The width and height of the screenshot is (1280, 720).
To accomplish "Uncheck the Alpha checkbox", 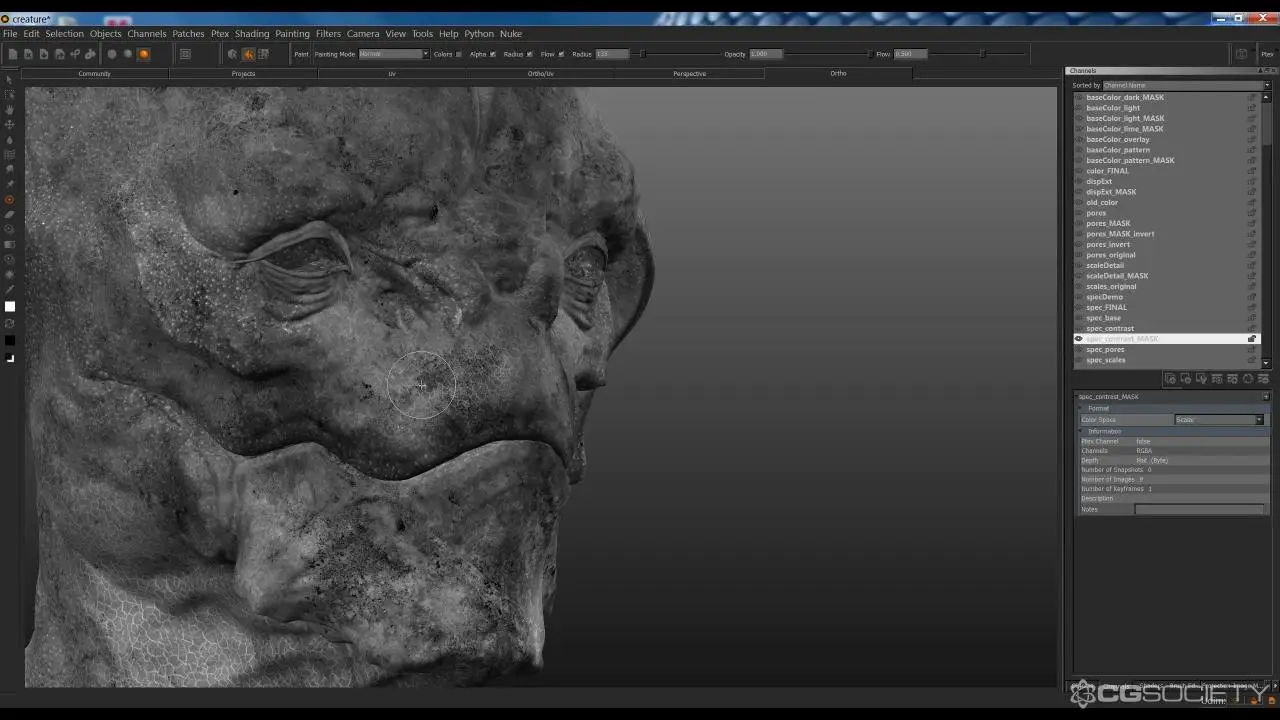I will (493, 54).
